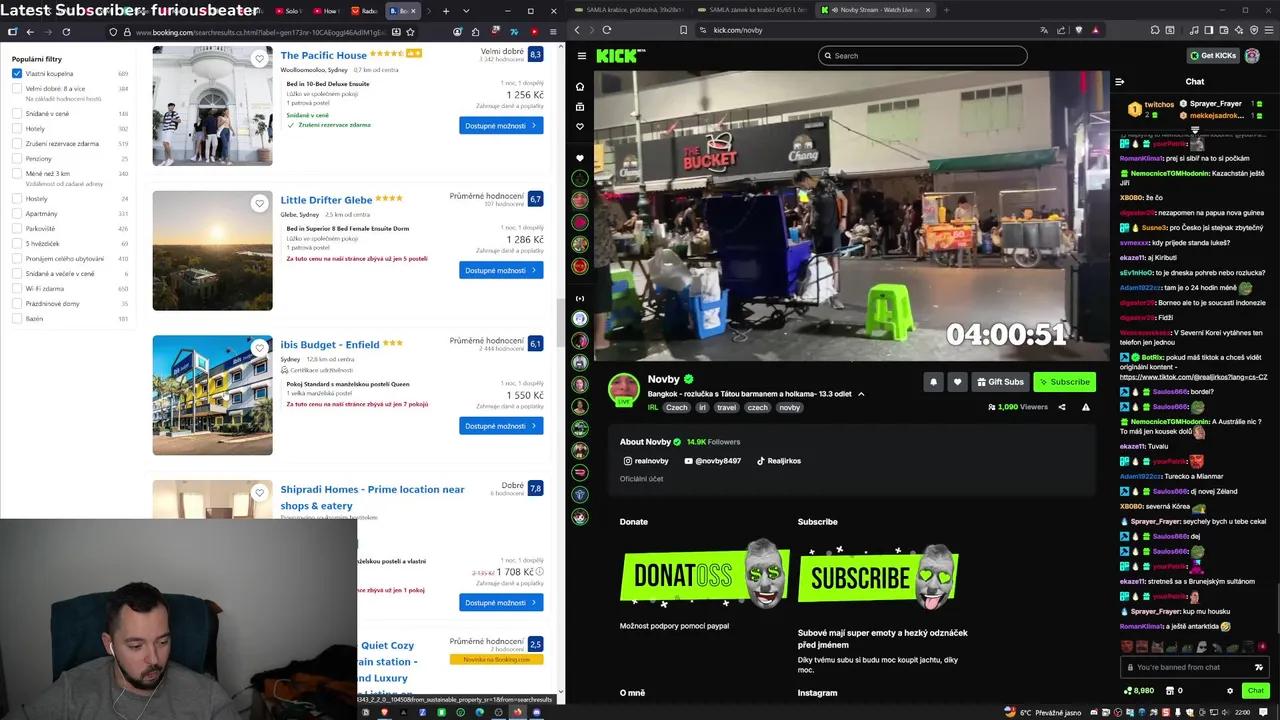Reload the kick.com page

(607, 30)
